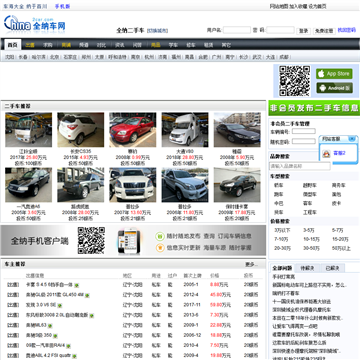Focus the 随机密码 input field
Viewport: 360px width, 360px height.
[304, 141]
